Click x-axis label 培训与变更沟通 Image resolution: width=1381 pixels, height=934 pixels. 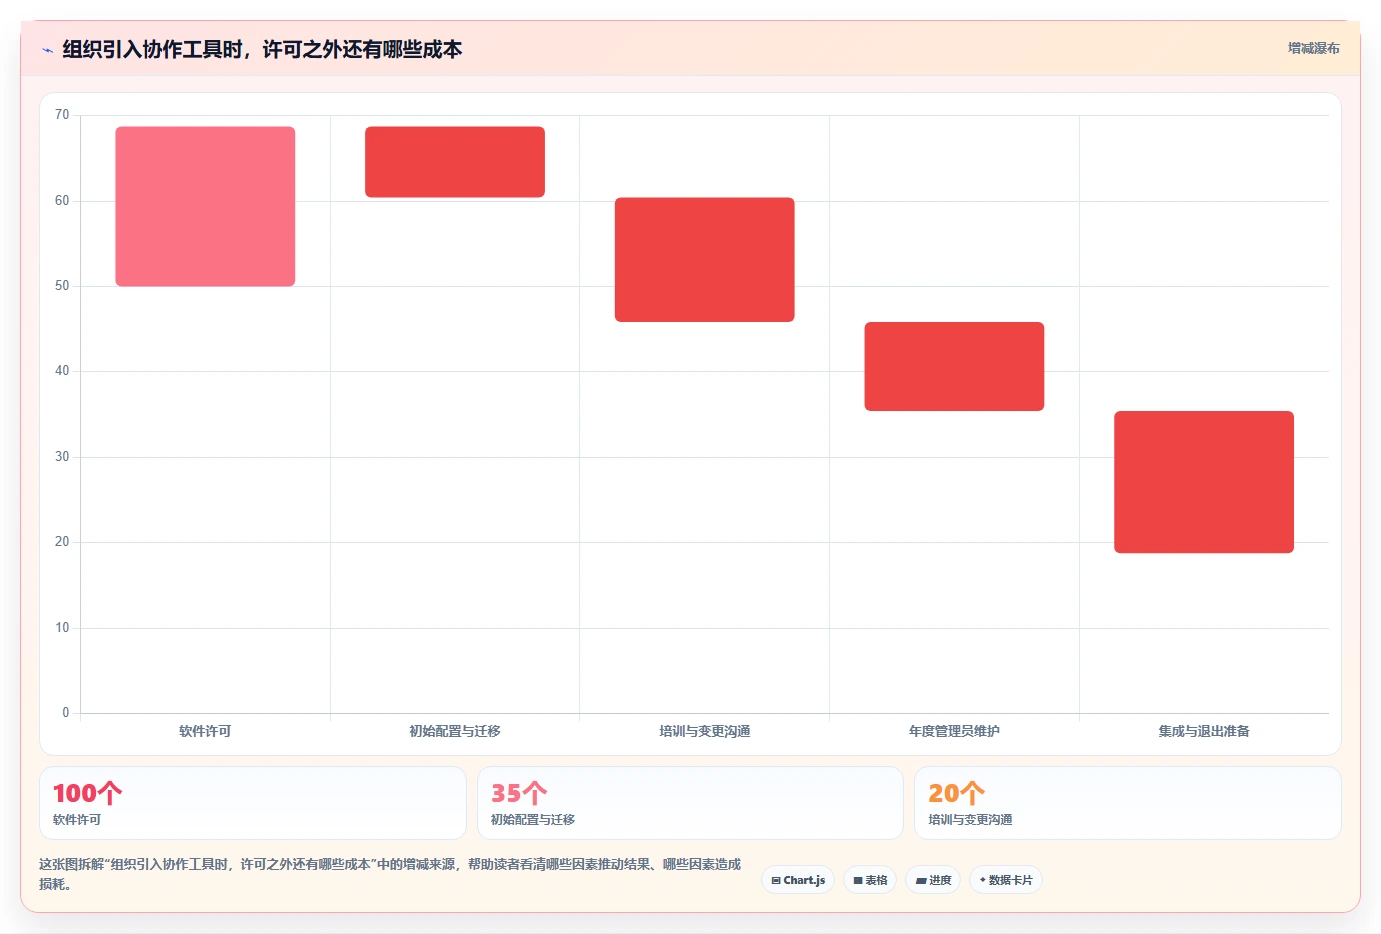pyautogui.click(x=705, y=731)
